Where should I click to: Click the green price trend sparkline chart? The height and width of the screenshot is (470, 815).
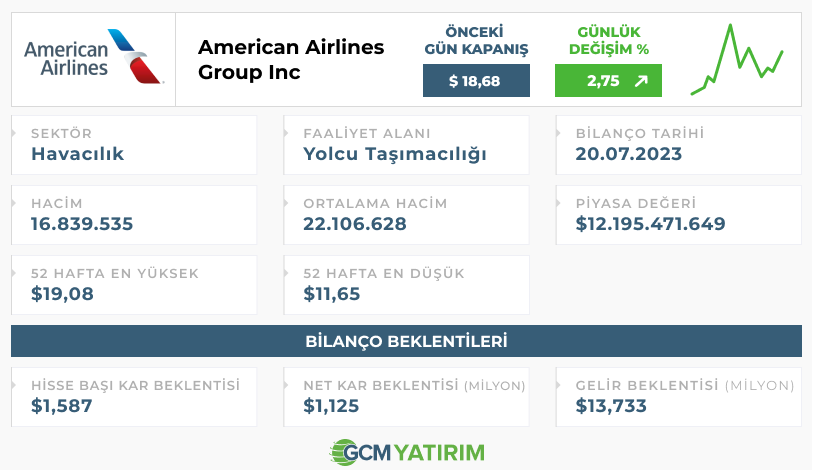point(737,59)
